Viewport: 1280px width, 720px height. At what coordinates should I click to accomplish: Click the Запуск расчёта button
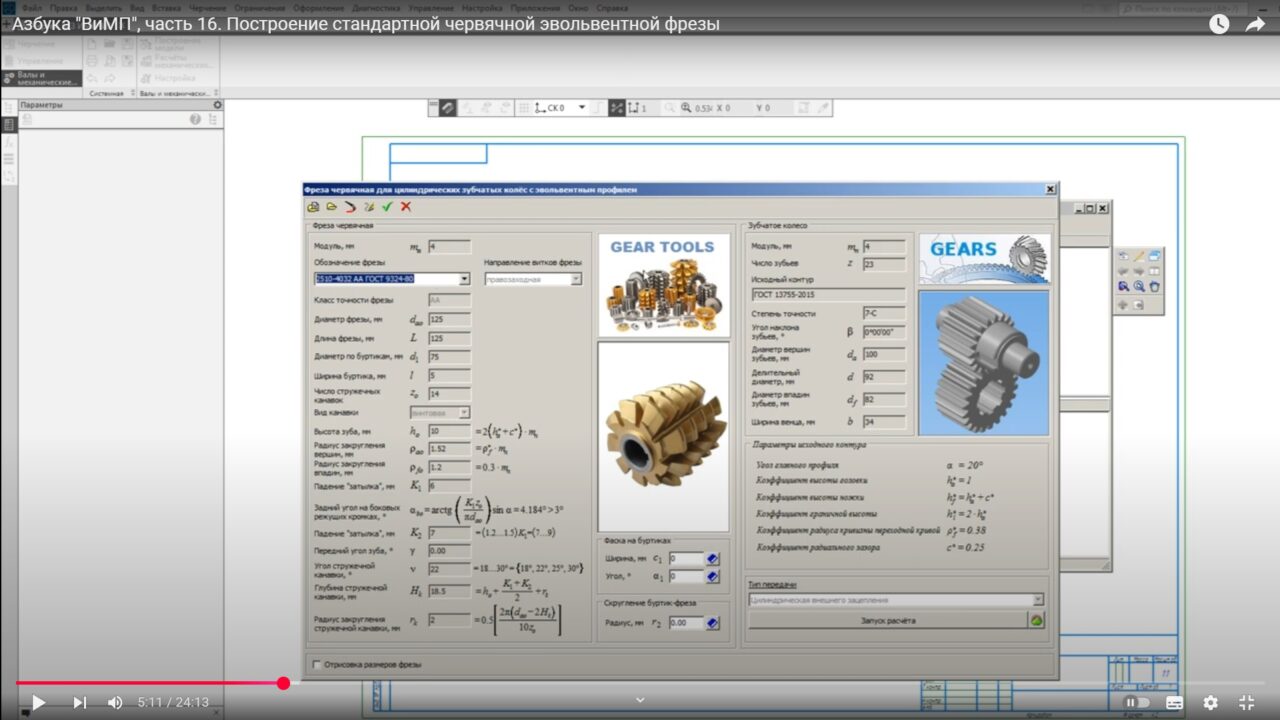pos(888,620)
